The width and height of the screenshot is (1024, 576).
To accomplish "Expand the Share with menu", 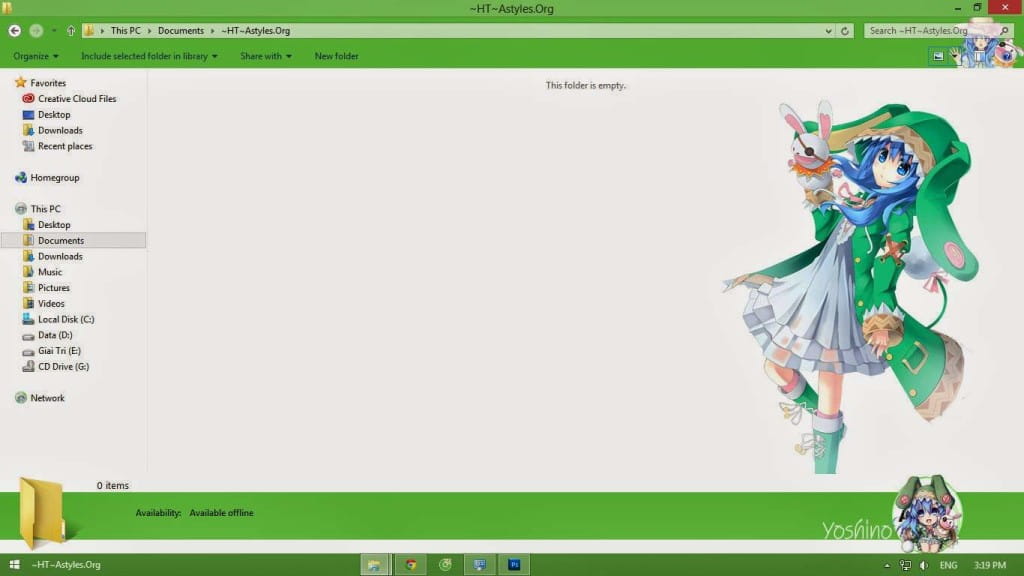I will click(264, 56).
